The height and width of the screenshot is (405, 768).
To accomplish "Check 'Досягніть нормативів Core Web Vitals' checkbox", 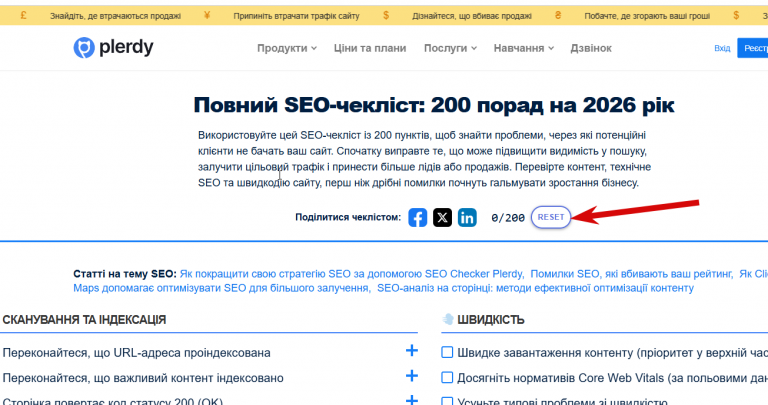I will coord(447,378).
